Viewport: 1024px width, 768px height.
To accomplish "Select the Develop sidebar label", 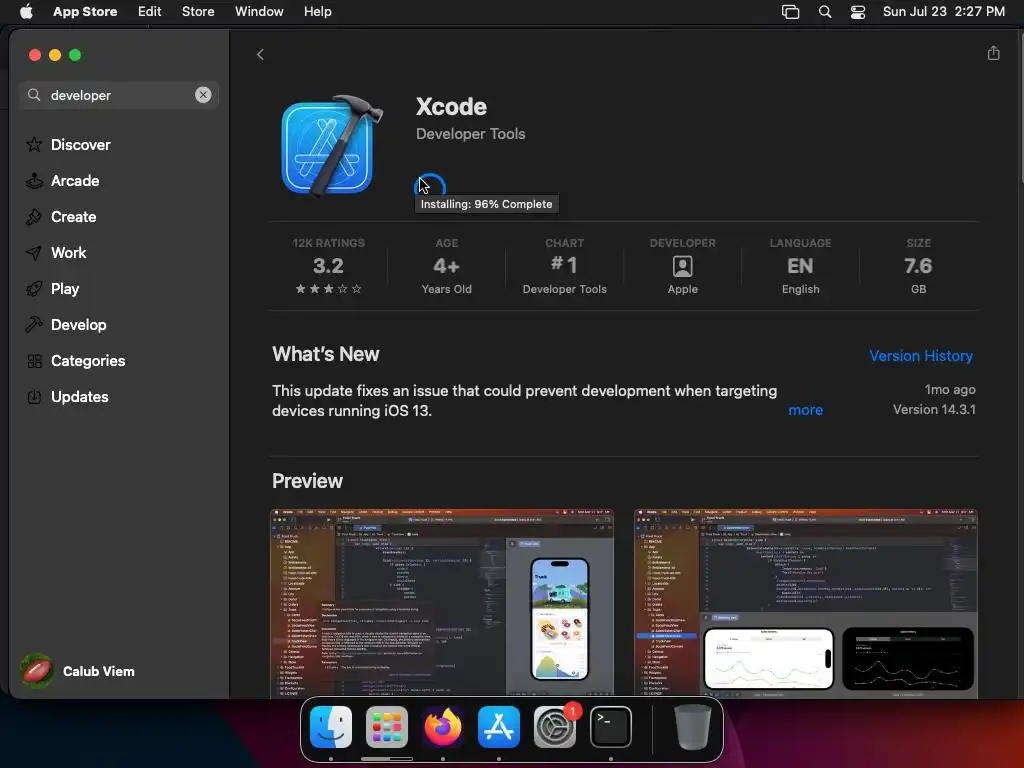I will pyautogui.click(x=78, y=325).
